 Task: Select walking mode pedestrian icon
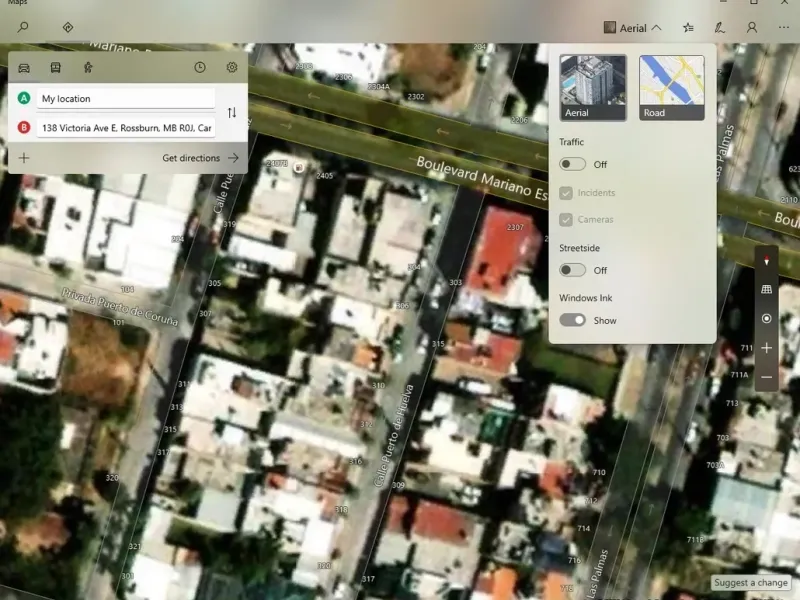click(88, 67)
